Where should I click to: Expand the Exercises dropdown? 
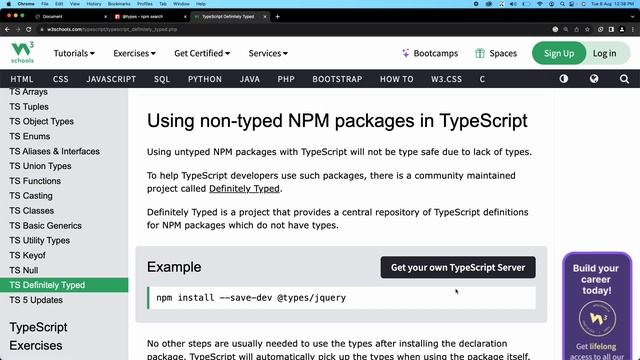(134, 53)
